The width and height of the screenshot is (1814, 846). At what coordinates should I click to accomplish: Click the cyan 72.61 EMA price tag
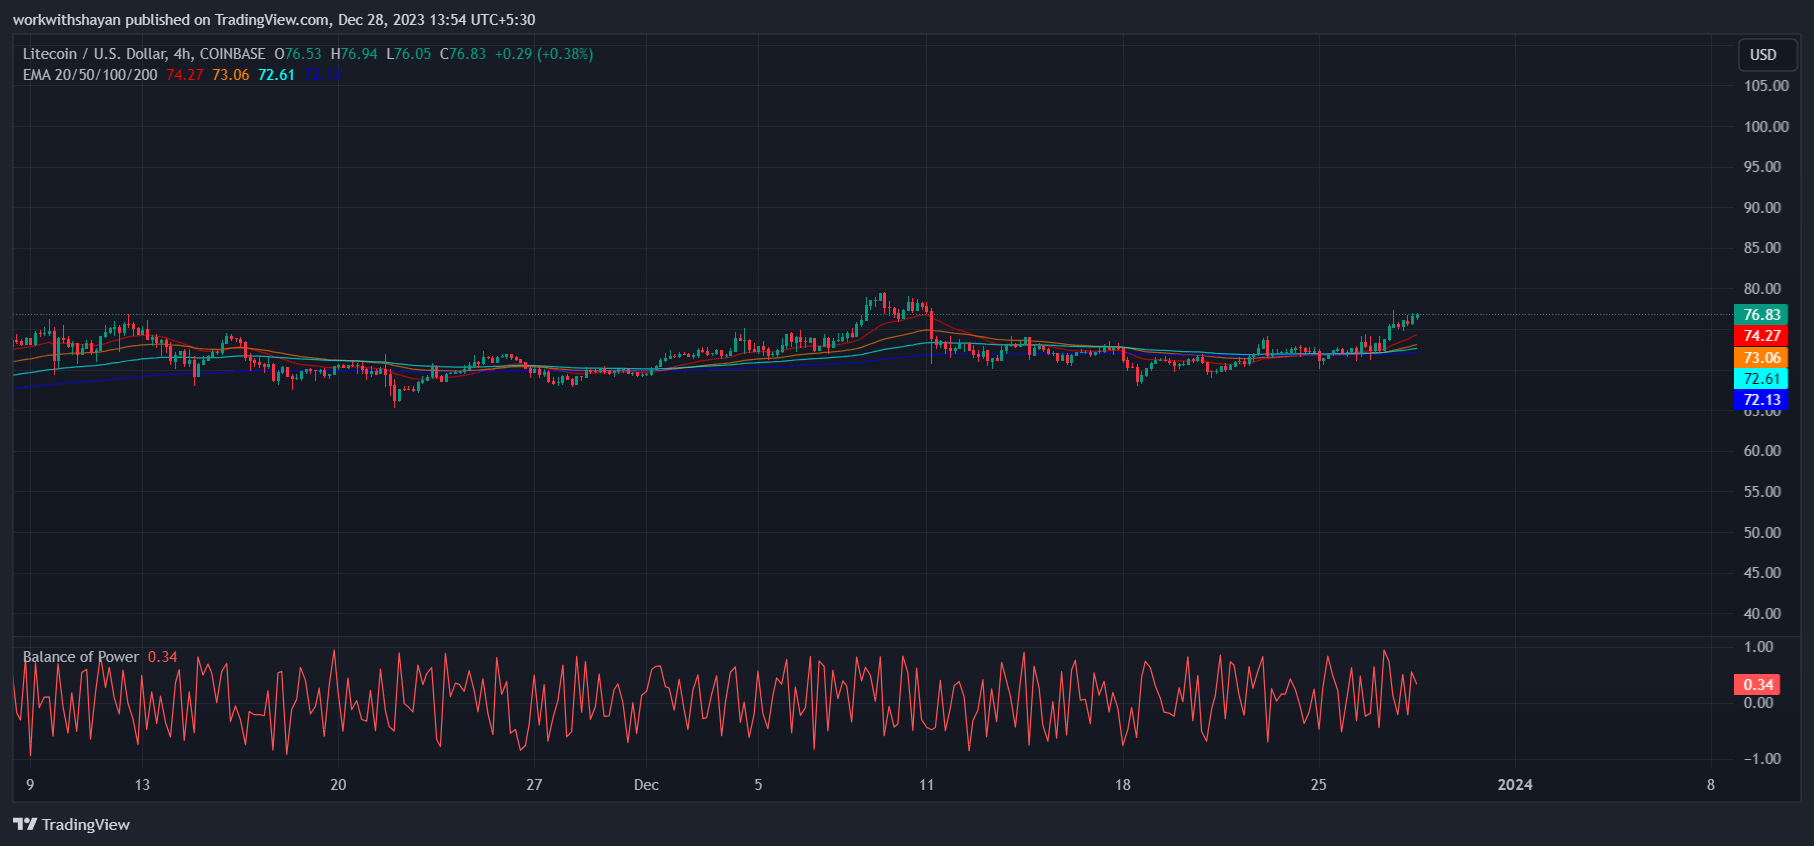click(1761, 379)
